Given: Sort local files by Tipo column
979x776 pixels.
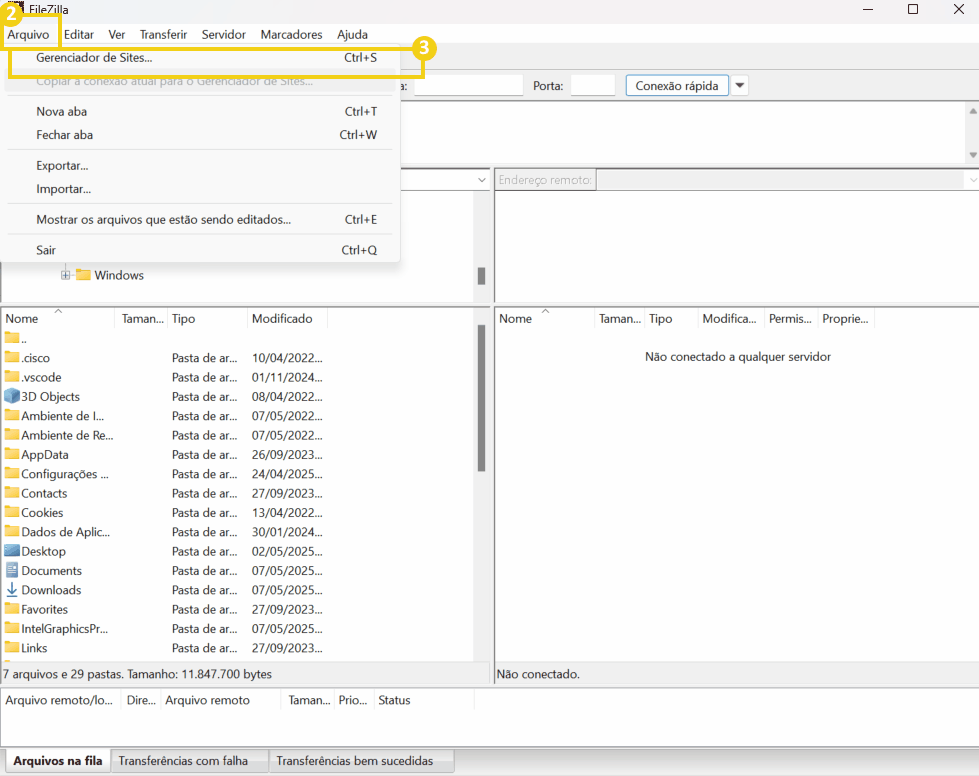Looking at the screenshot, I should (x=207, y=318).
